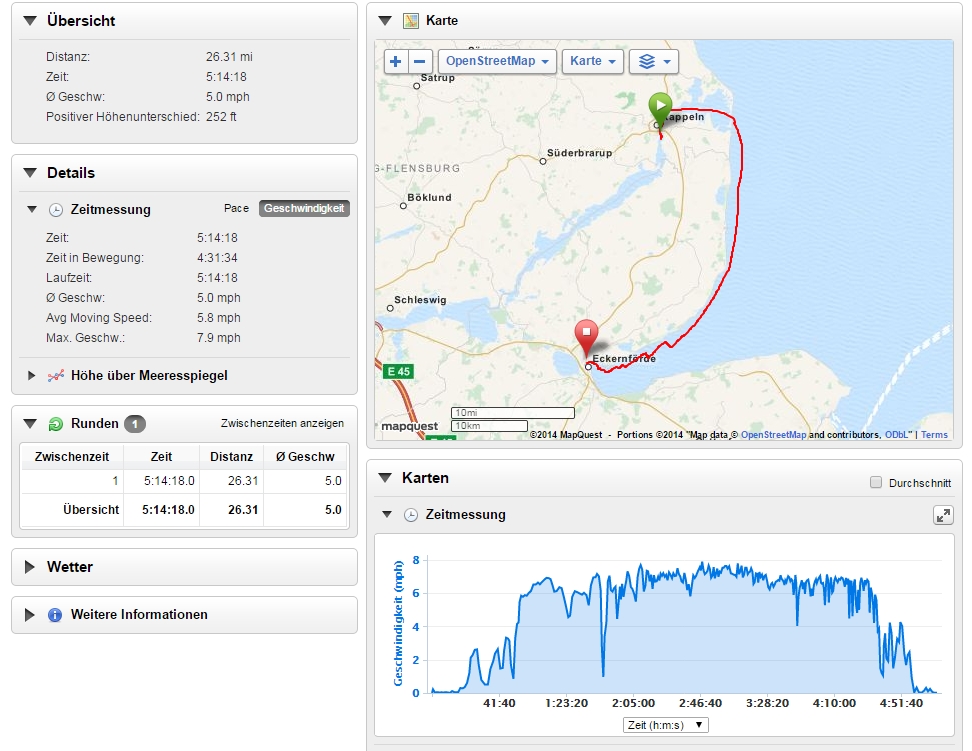972x751 pixels.
Task: Open the Karte map type dropdown
Action: (592, 61)
